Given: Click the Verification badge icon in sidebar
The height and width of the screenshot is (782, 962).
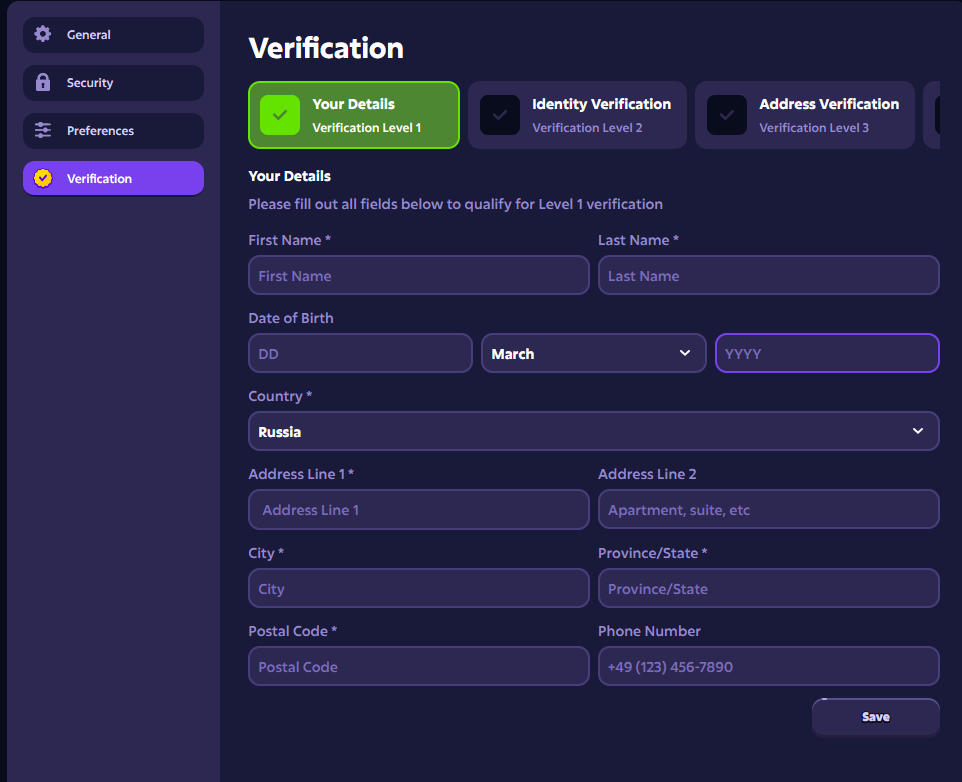Looking at the screenshot, I should pyautogui.click(x=42, y=178).
